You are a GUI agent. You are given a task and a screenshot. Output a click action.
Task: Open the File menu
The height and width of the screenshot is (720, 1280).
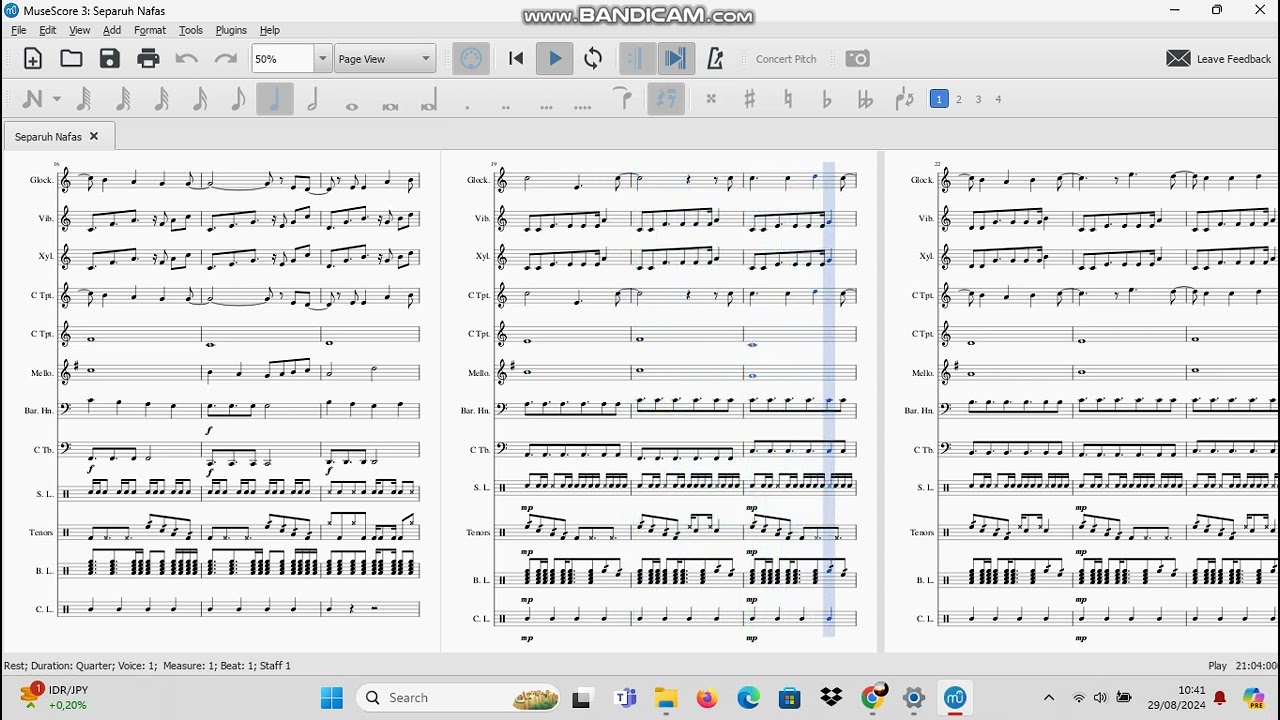pyautogui.click(x=19, y=30)
